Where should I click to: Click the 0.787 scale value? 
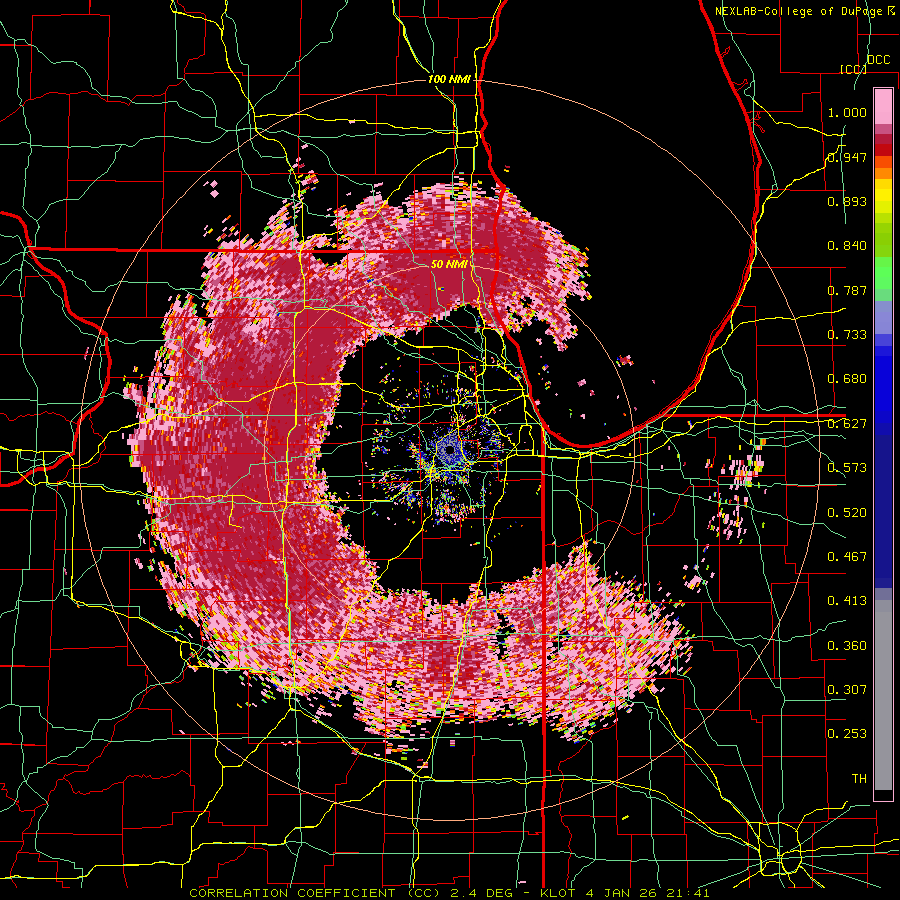[847, 290]
